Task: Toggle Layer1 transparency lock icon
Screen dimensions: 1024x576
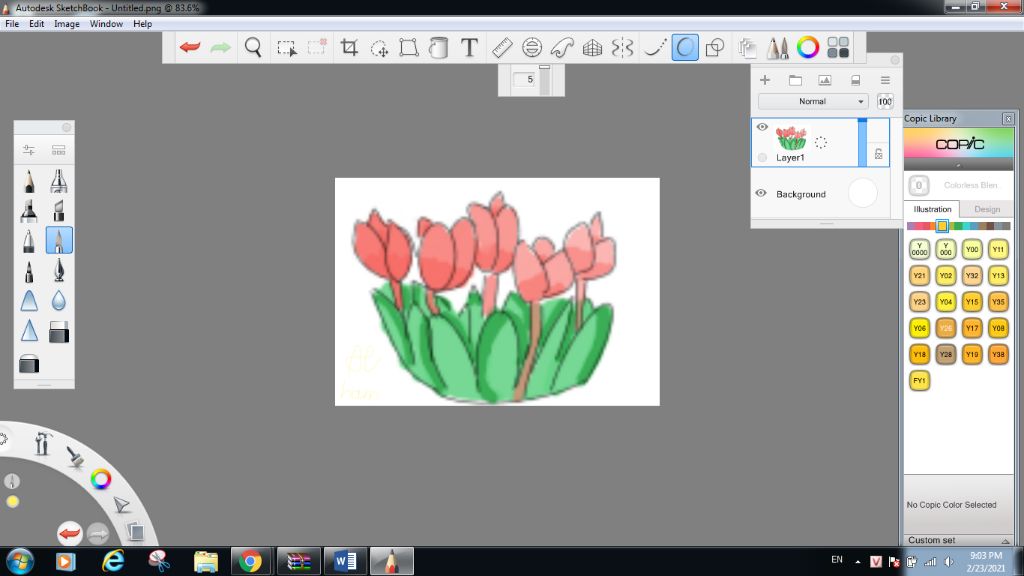Action: point(878,153)
